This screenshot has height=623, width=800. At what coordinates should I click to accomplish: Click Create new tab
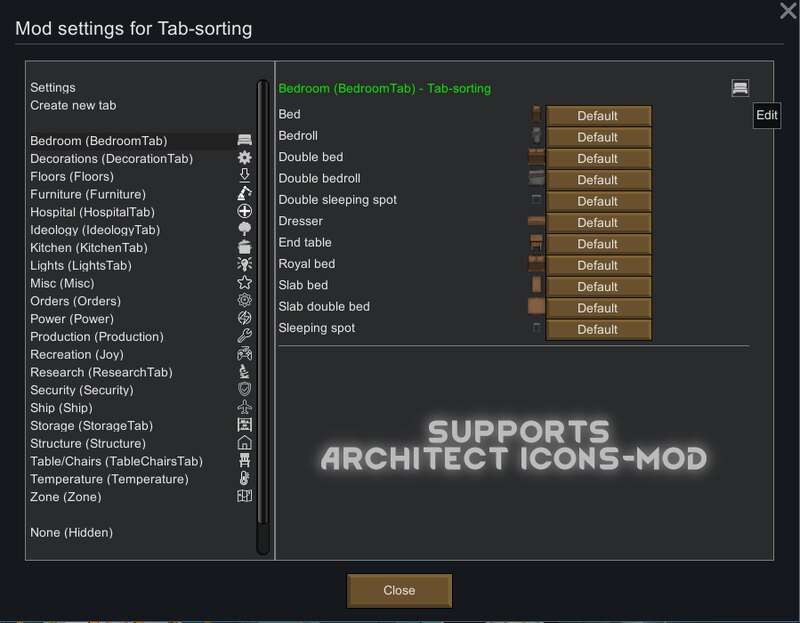tap(73, 105)
